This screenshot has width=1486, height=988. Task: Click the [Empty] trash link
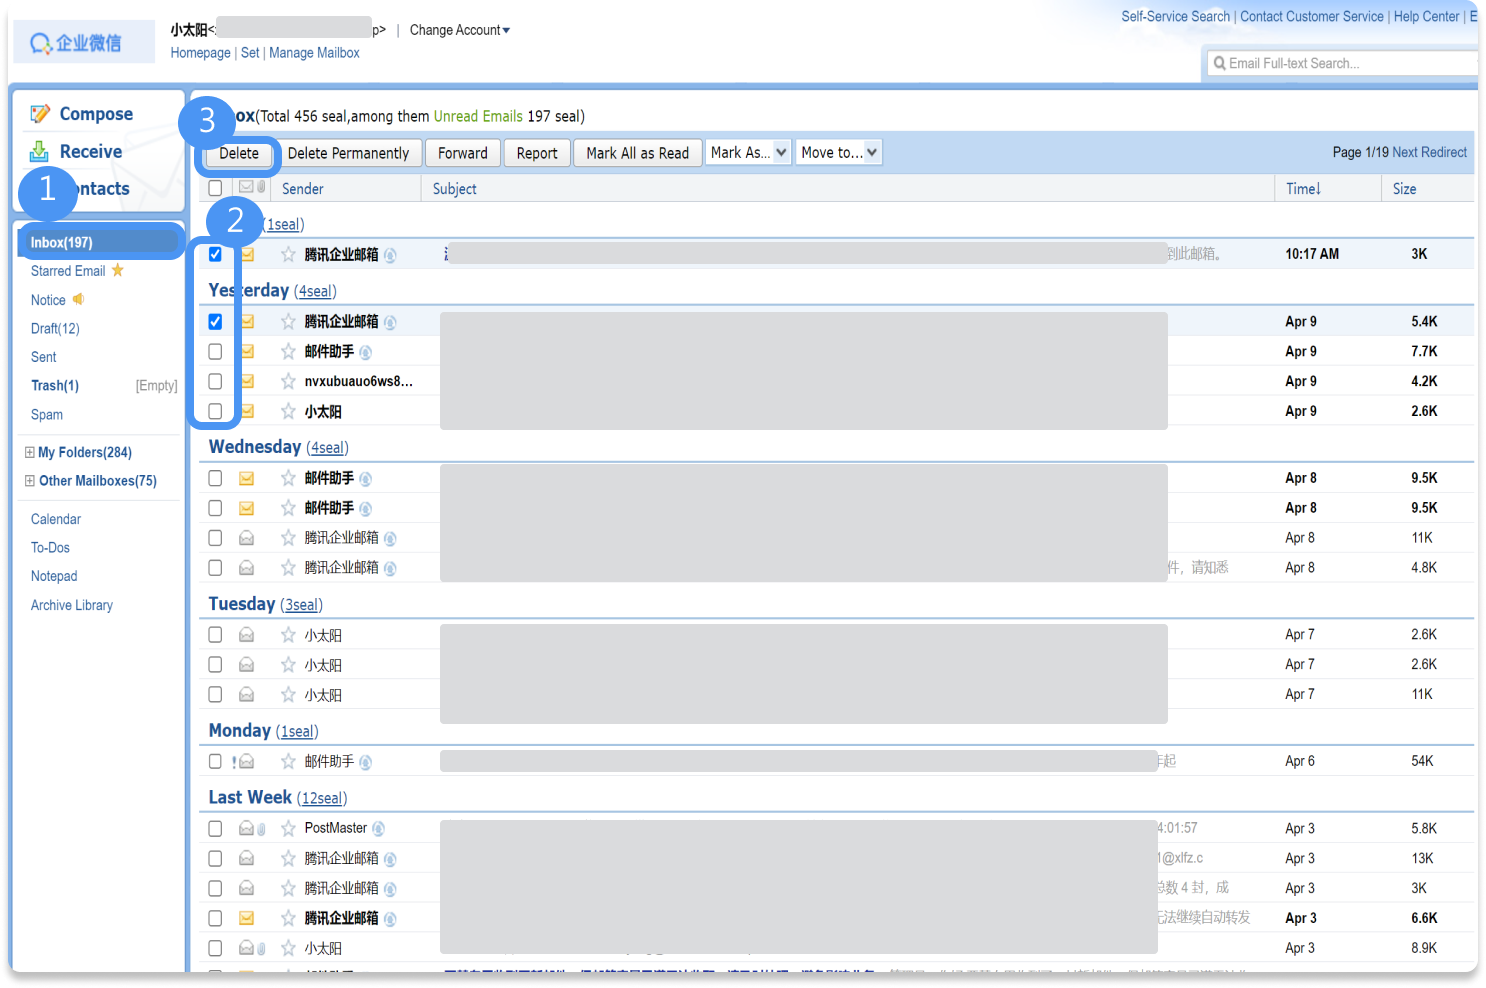click(x=157, y=386)
